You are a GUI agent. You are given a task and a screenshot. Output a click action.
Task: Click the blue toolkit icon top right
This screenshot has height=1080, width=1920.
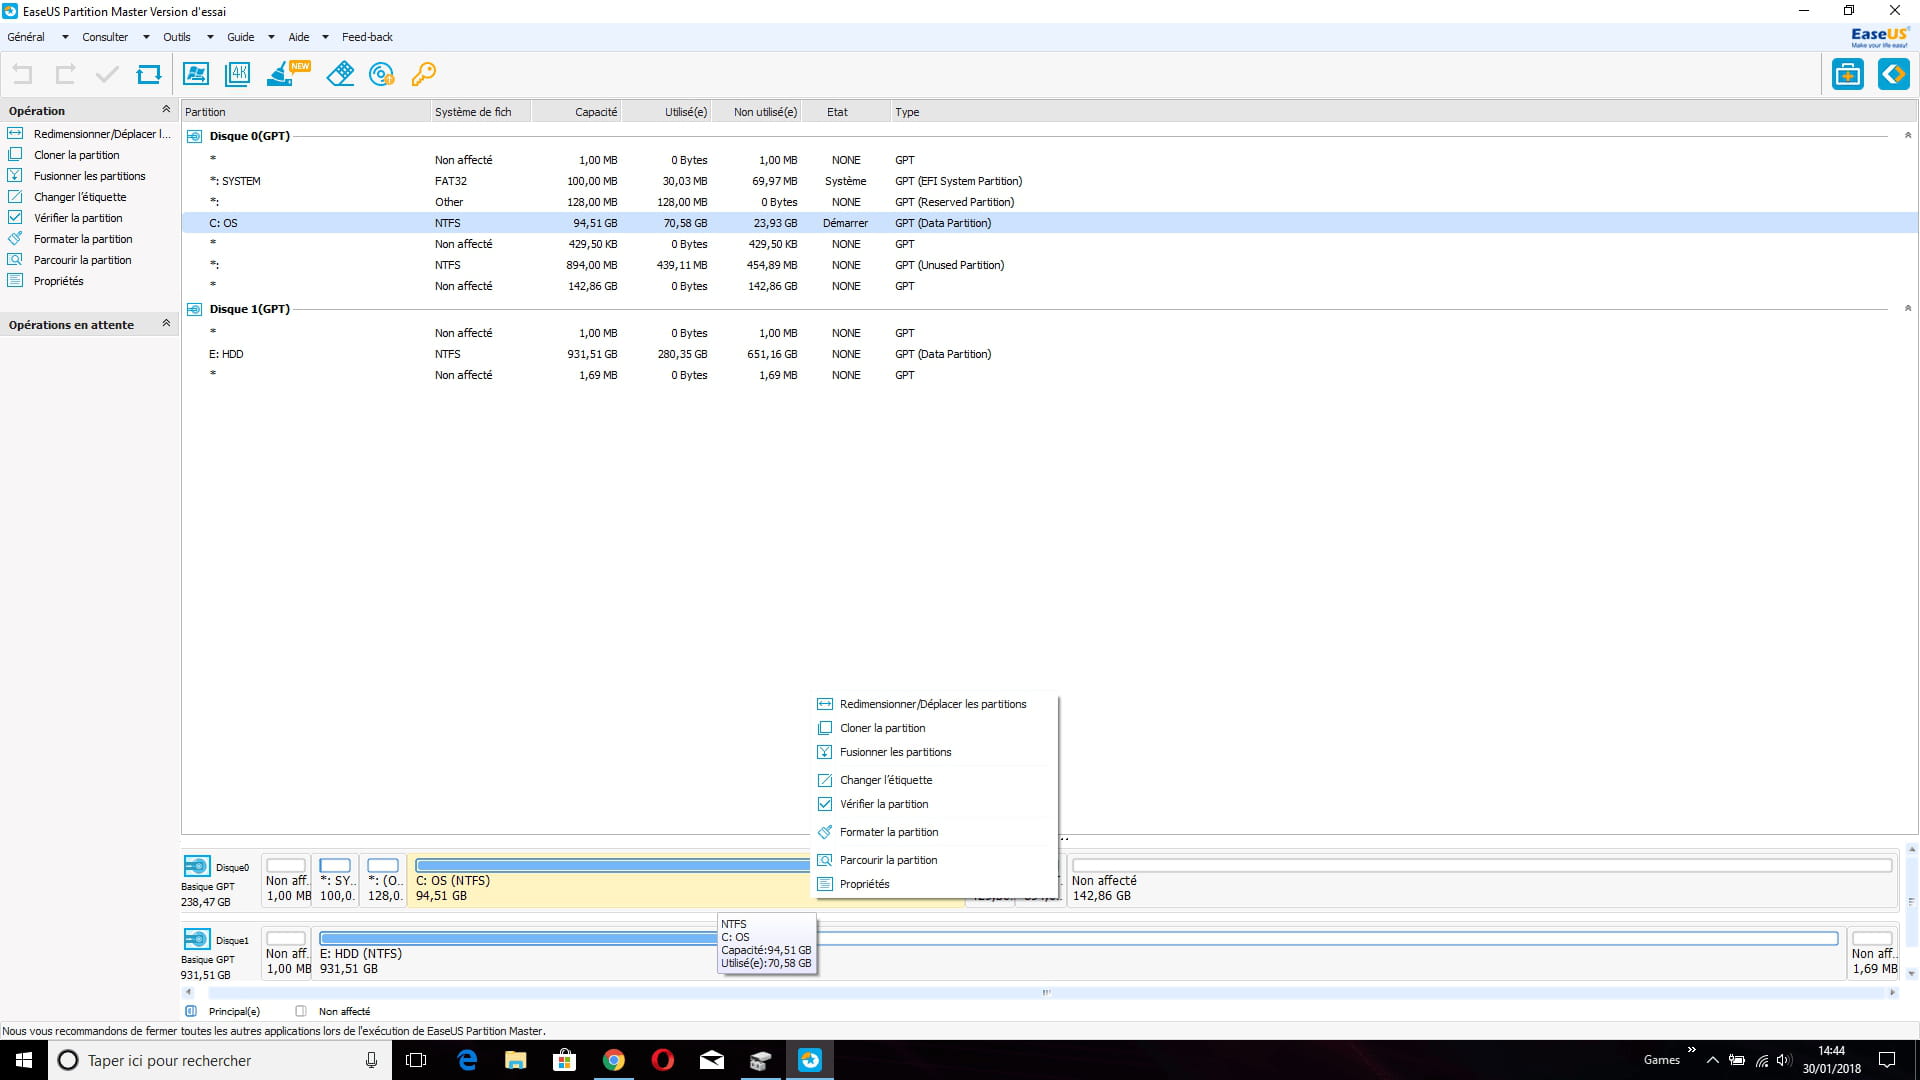tap(1848, 74)
